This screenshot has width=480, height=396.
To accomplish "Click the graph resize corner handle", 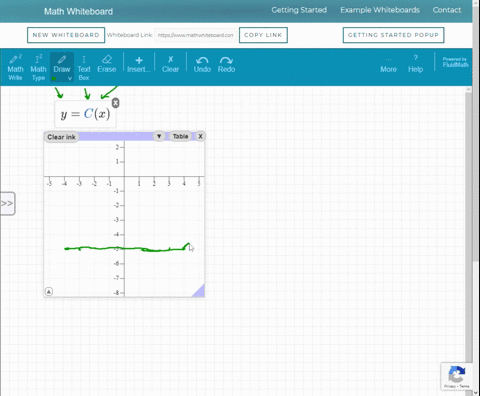I will (199, 291).
